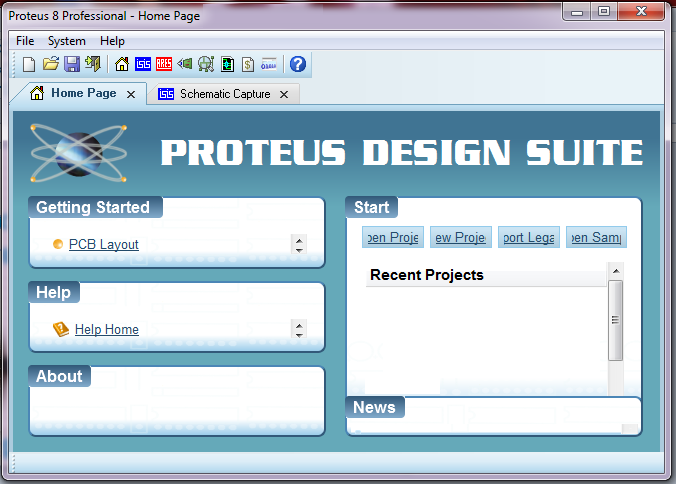The height and width of the screenshot is (484, 676).
Task: Open project with the folder icon
Action: pyautogui.click(x=51, y=64)
